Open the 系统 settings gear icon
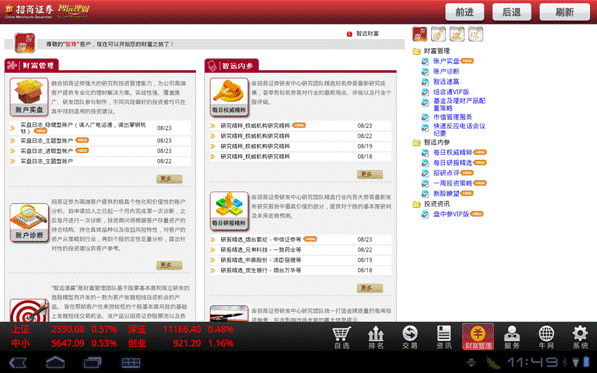597x373 pixels. click(x=580, y=337)
